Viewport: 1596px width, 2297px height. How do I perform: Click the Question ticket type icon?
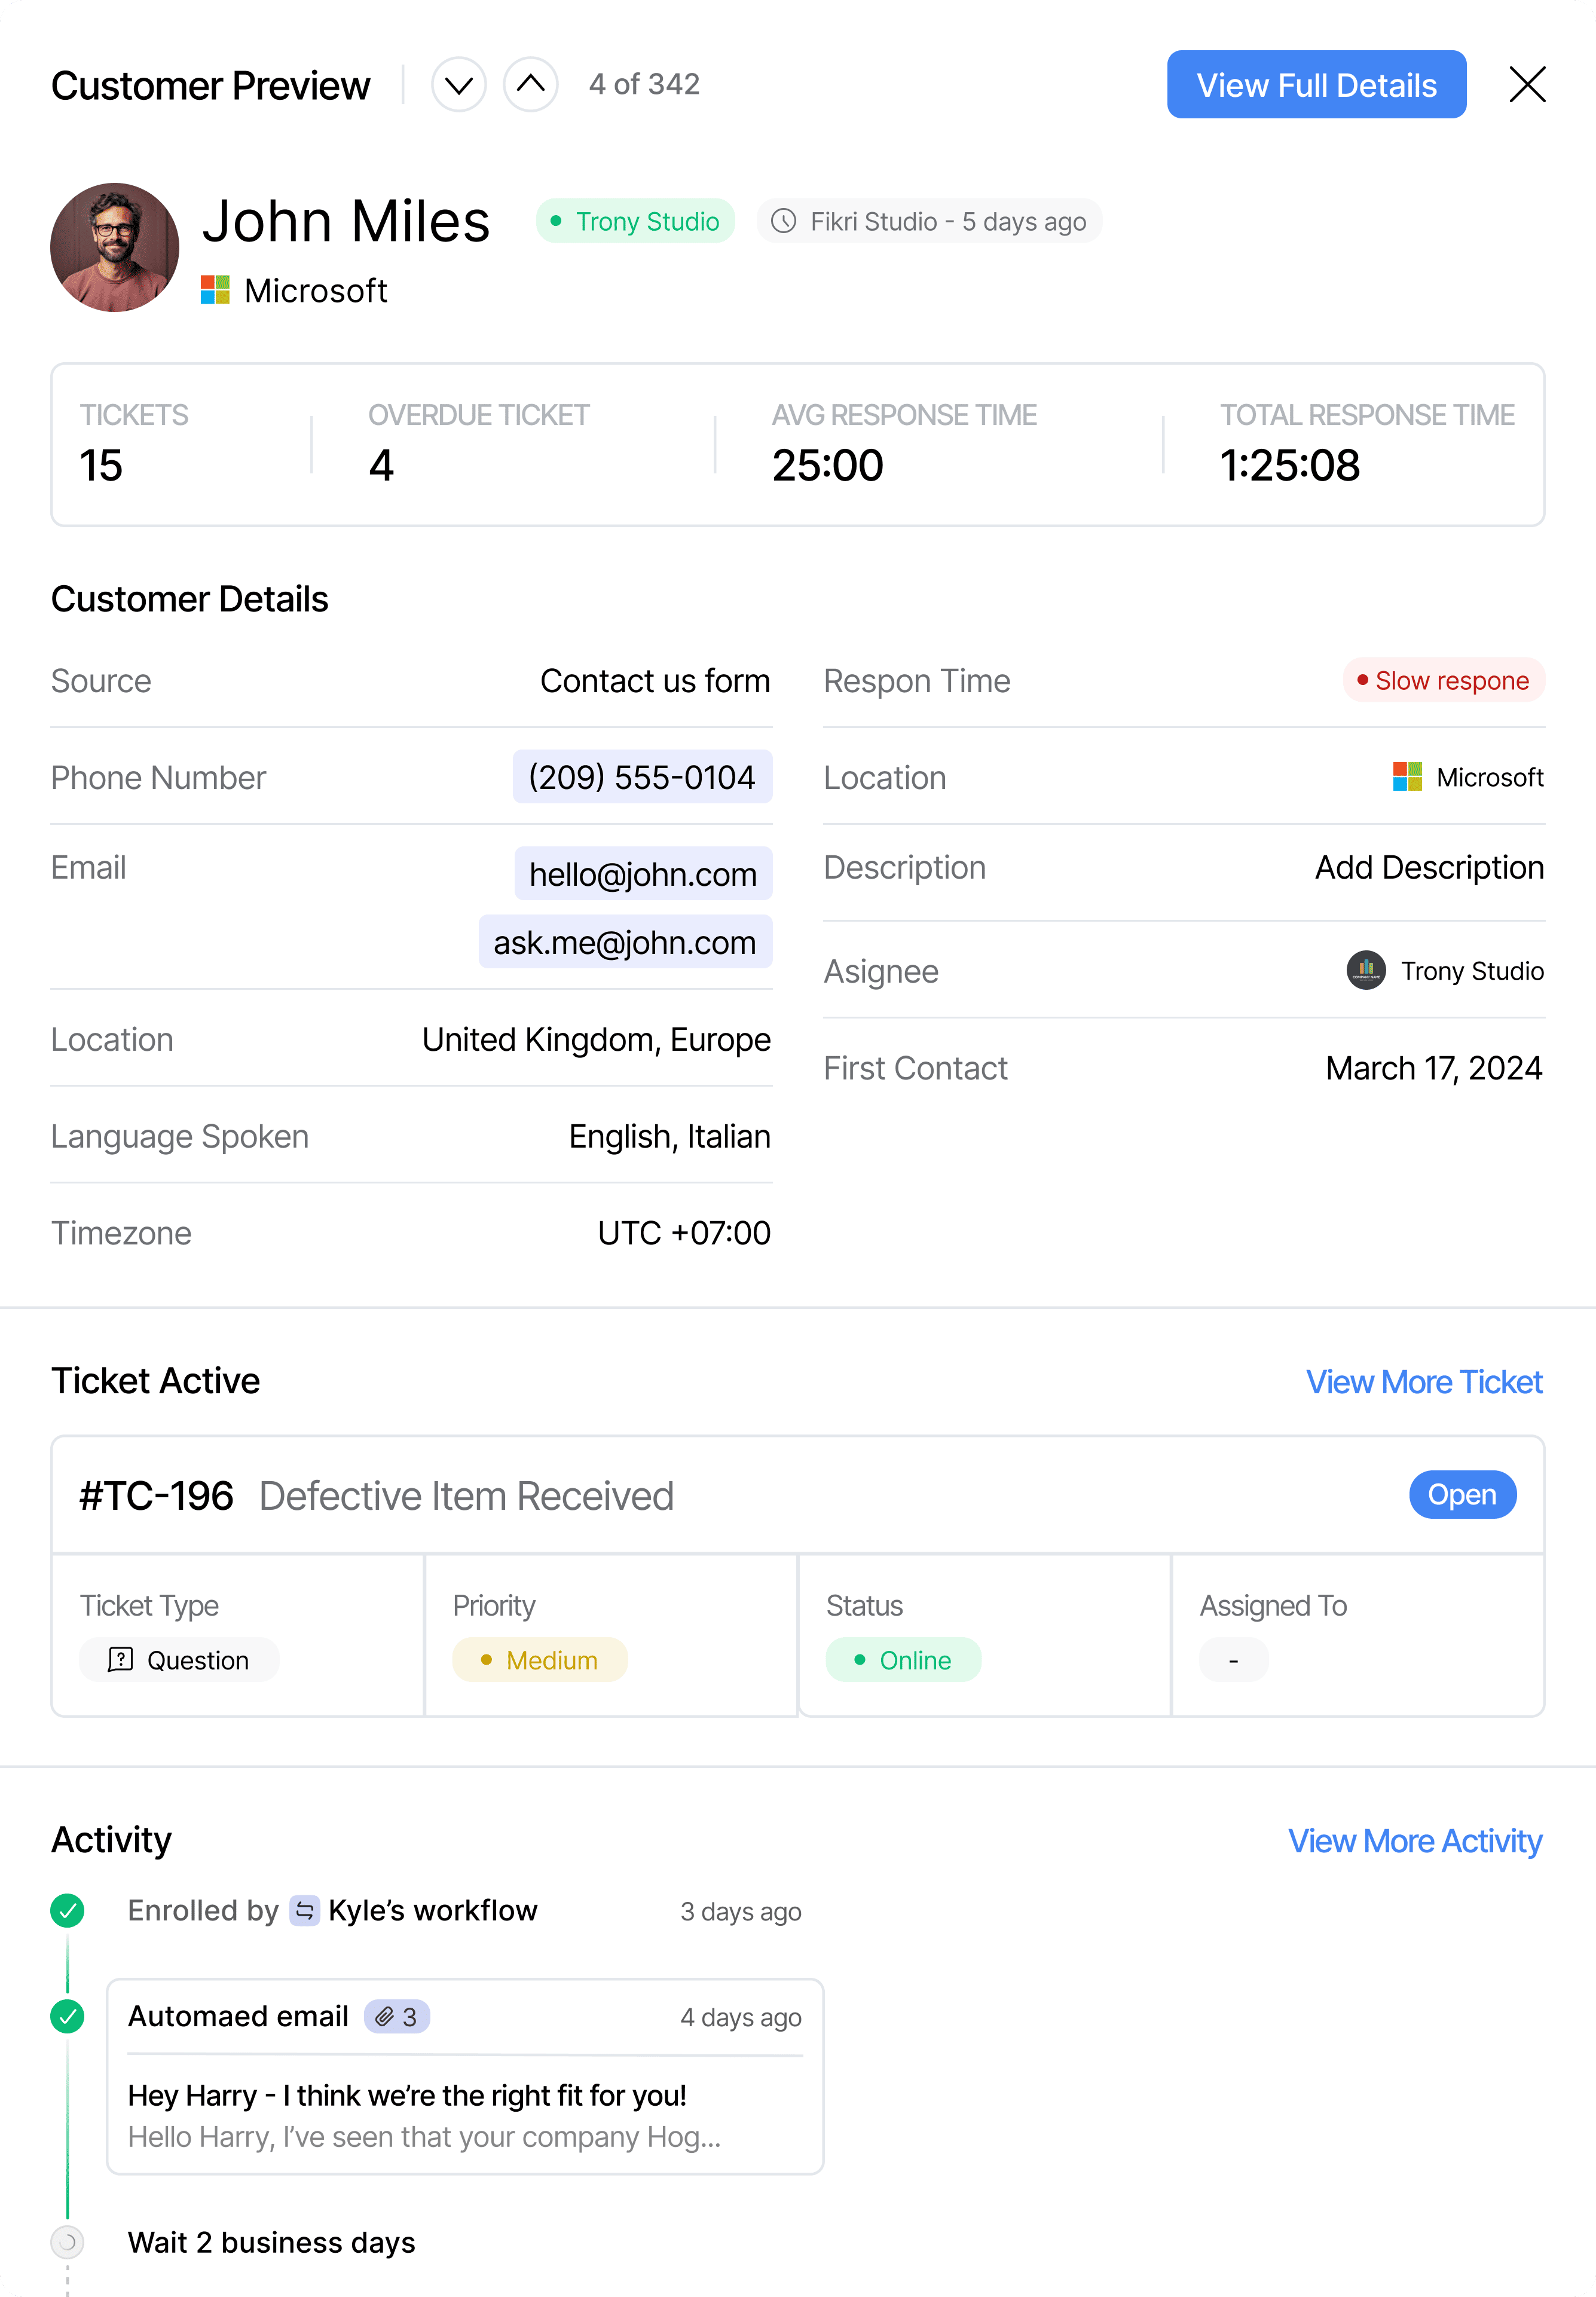[120, 1659]
